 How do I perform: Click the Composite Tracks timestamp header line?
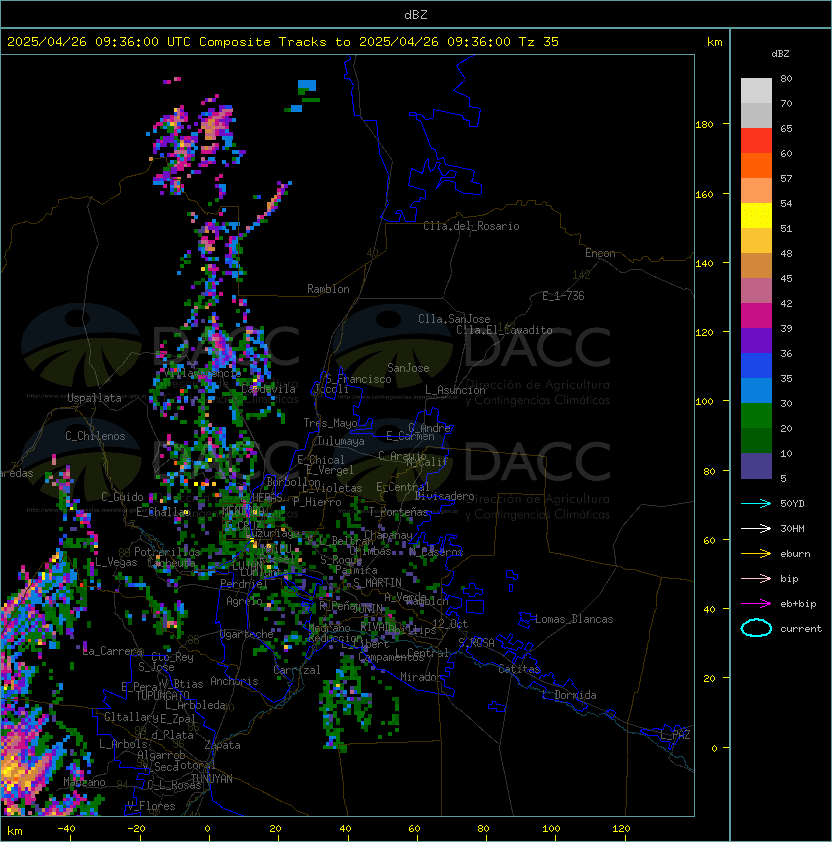pos(283,42)
